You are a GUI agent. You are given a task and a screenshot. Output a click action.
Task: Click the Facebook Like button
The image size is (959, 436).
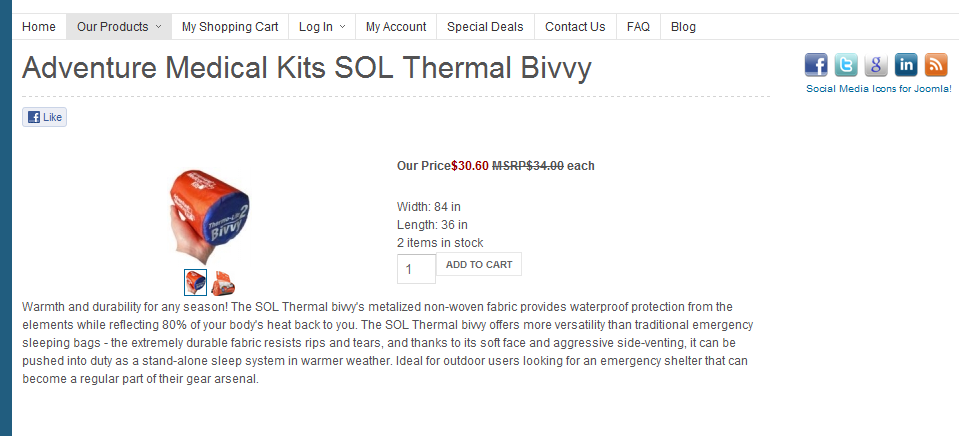(x=44, y=117)
